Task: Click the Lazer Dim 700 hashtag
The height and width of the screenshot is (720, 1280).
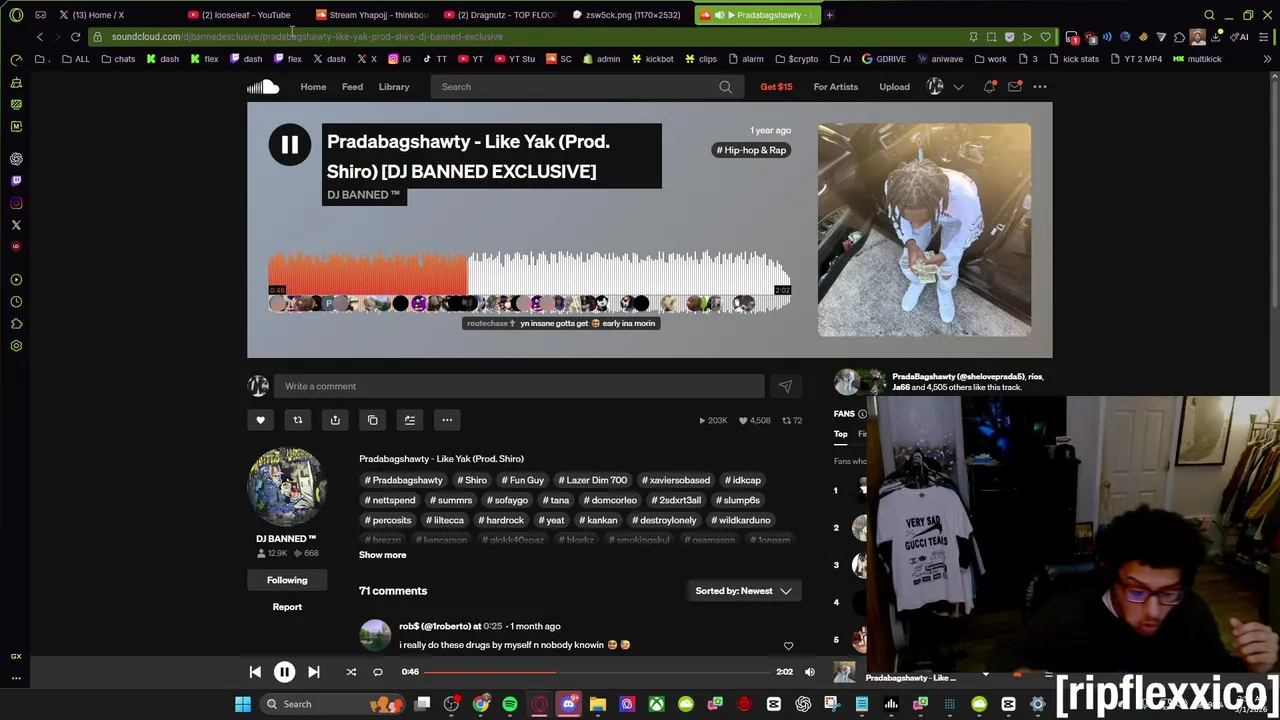Action: (592, 480)
